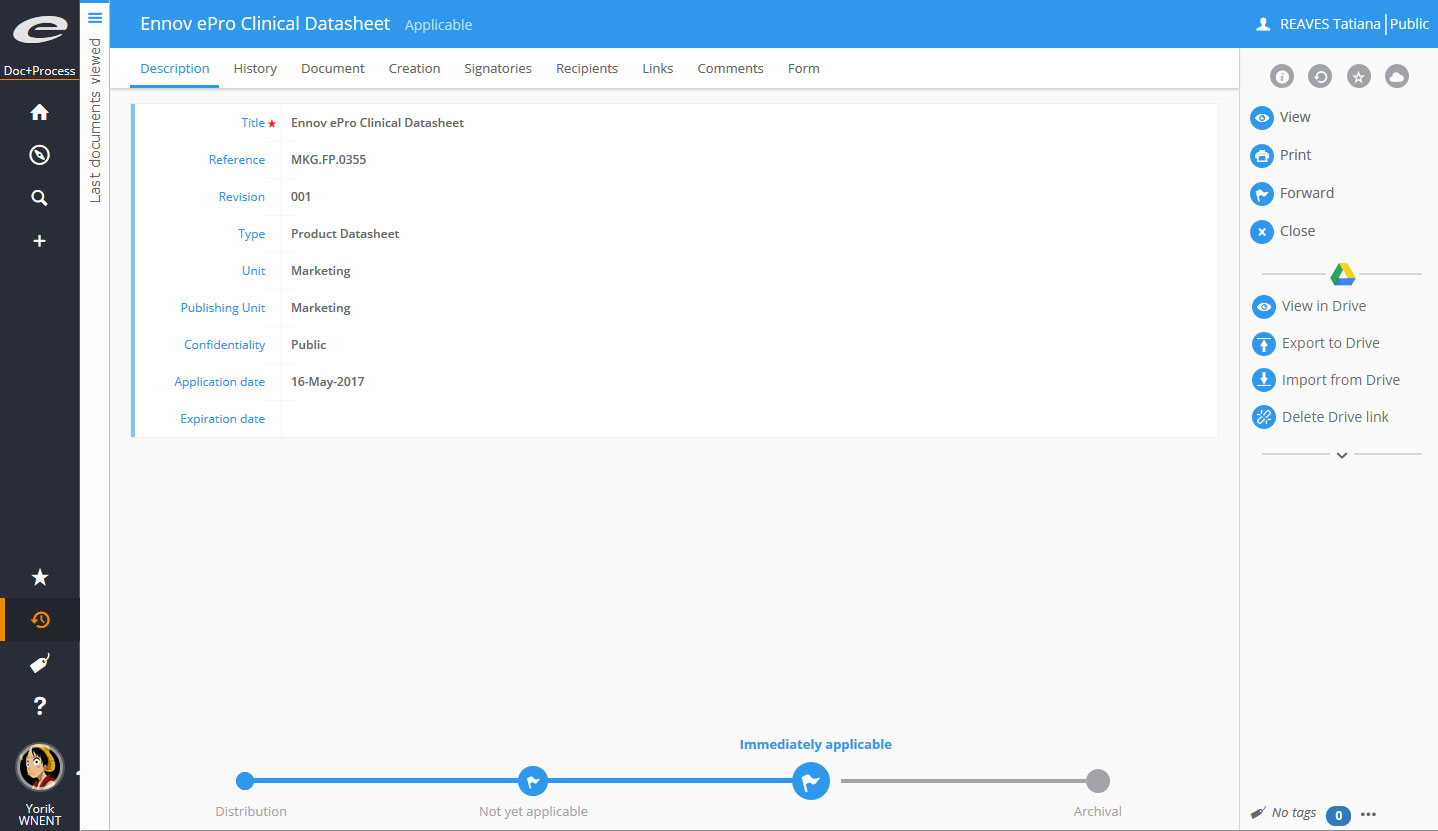Click the Import from Drive text

(1341, 380)
